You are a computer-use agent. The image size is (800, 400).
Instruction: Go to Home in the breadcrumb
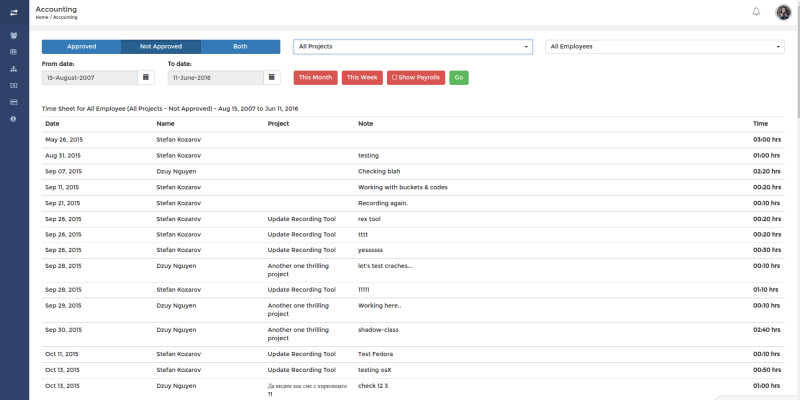click(x=42, y=17)
